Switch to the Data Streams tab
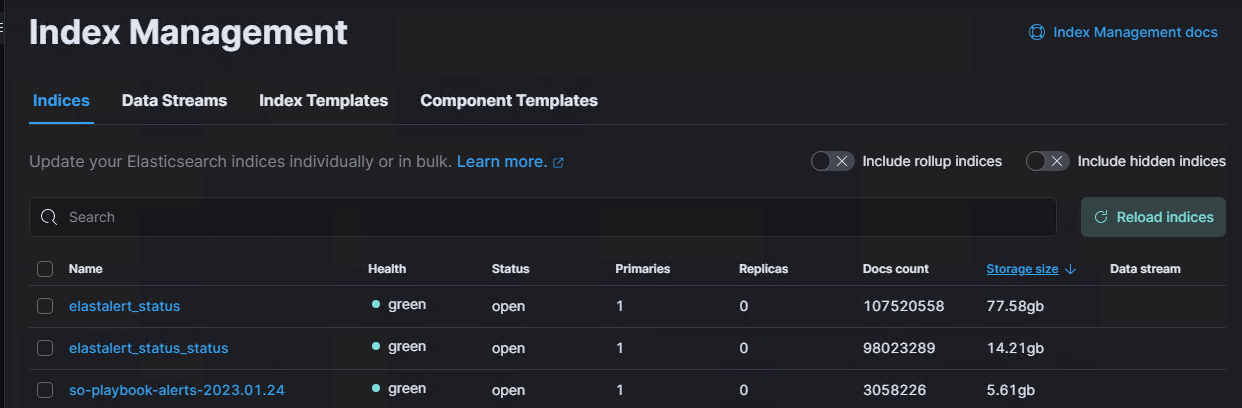1242x408 pixels. (x=174, y=100)
